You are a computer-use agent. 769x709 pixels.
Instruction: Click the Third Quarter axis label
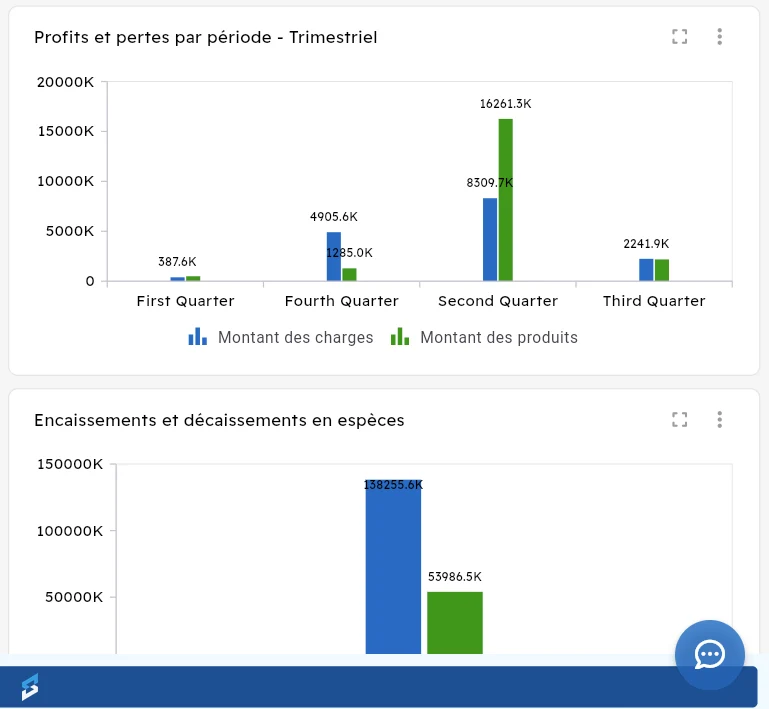654,301
